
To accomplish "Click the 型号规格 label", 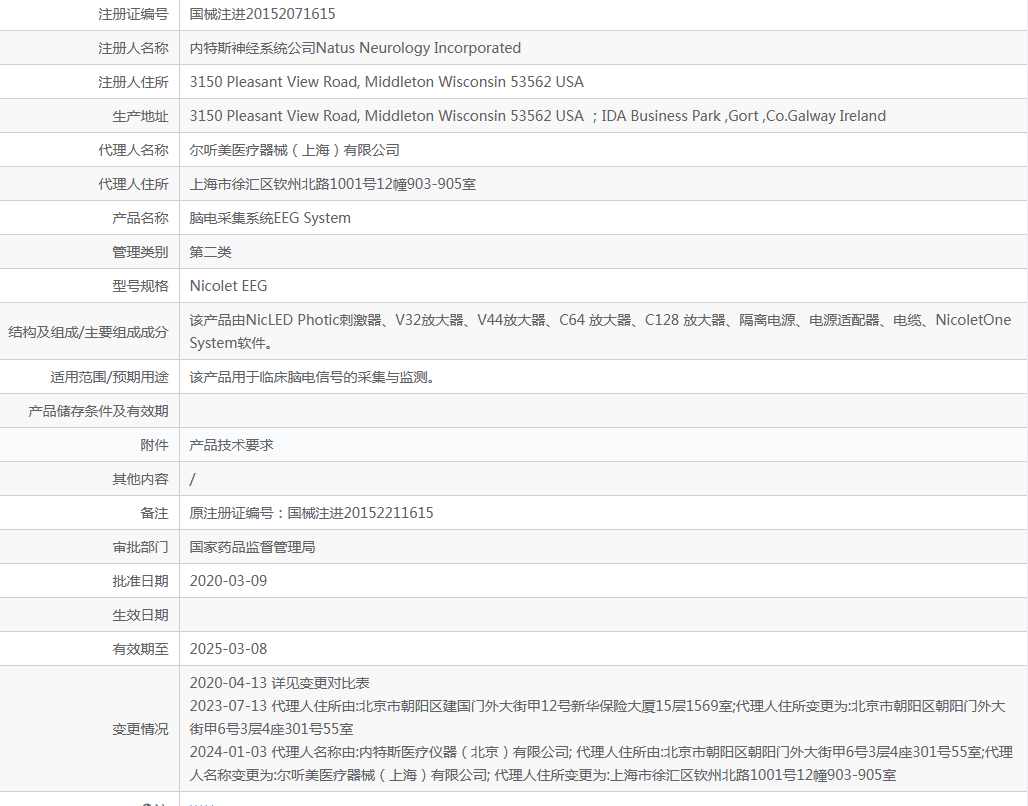I will point(140,287).
